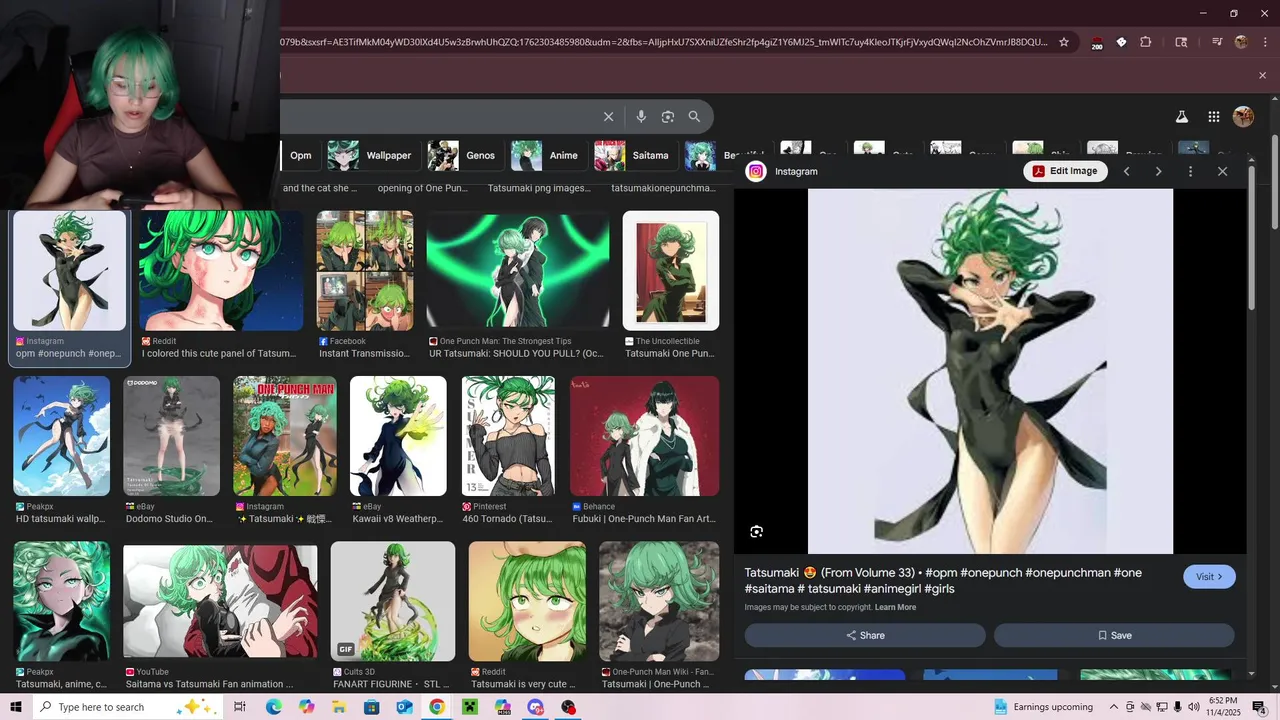Open the UR Tatsumaki Should You Pull thumbnail
The image size is (1280, 720).
[x=518, y=270]
